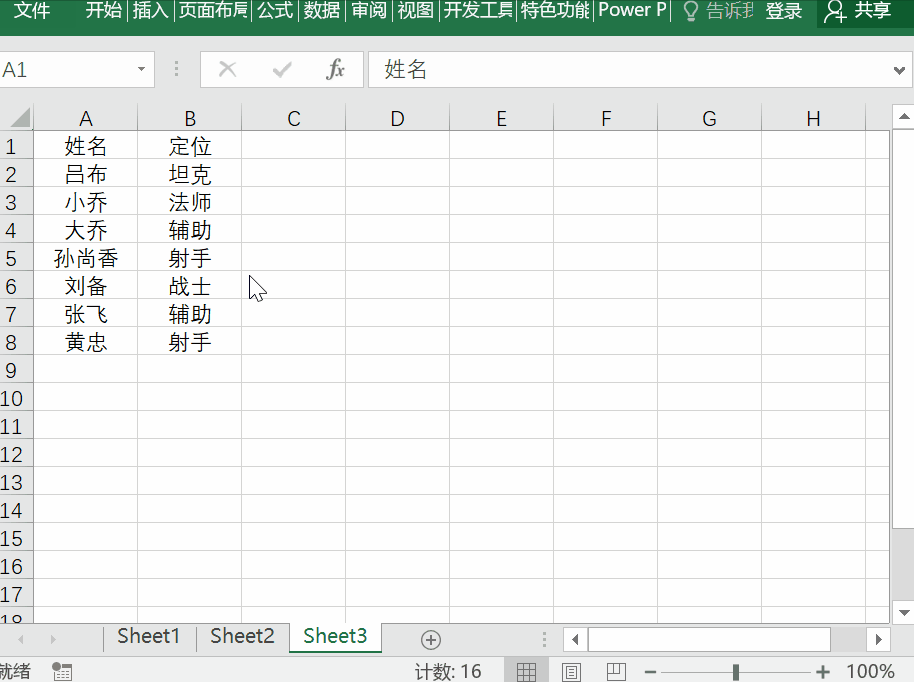914x682 pixels.
Task: Click zoom out minus button
Action: pos(651,672)
